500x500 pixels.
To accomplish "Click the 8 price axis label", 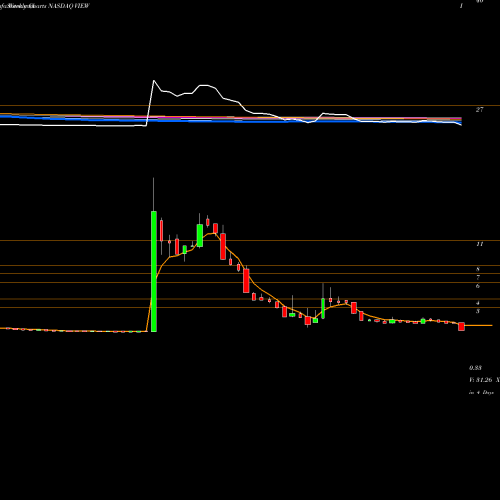I will 478,269.
